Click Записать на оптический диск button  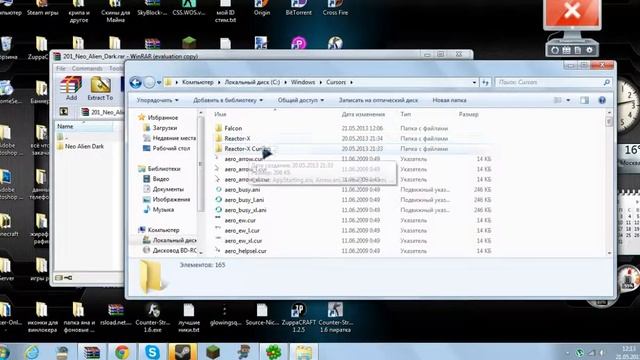pos(378,100)
